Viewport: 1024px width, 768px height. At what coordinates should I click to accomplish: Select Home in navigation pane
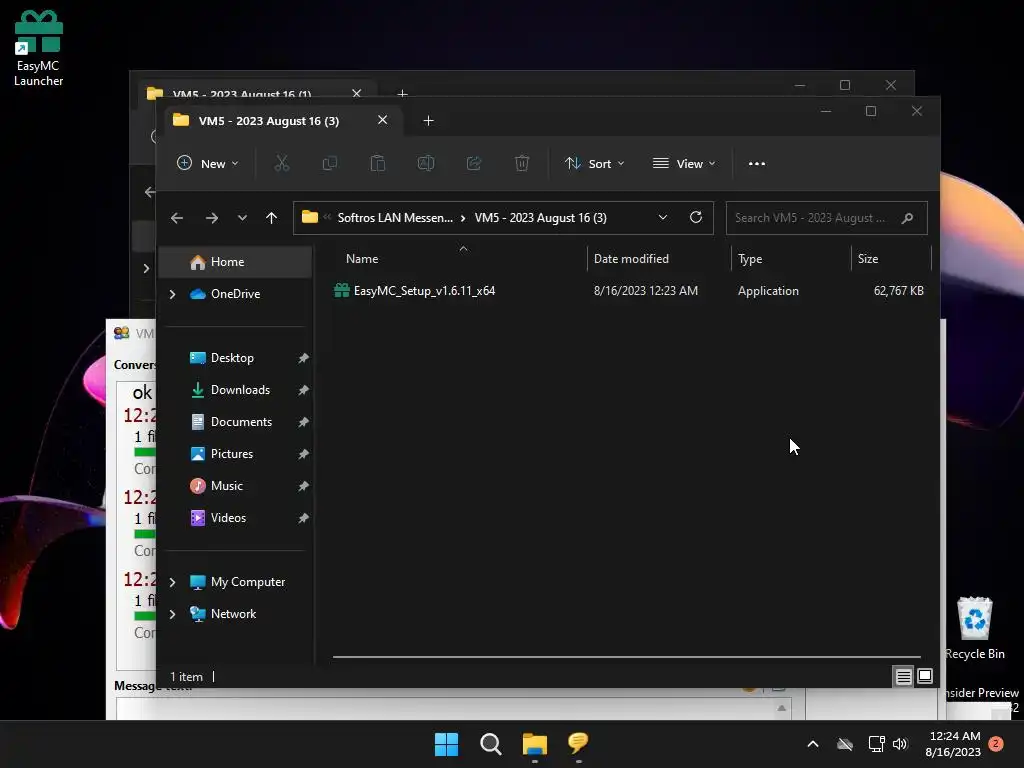point(235,262)
